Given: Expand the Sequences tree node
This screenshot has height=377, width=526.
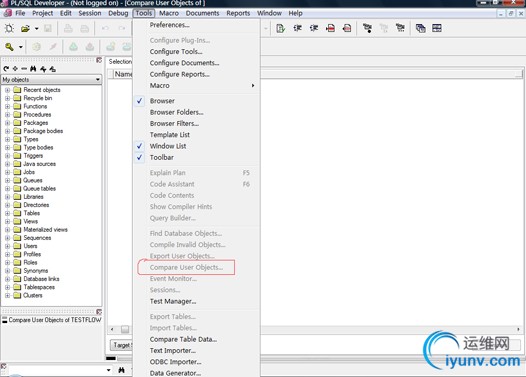Looking at the screenshot, I should click(7, 238).
